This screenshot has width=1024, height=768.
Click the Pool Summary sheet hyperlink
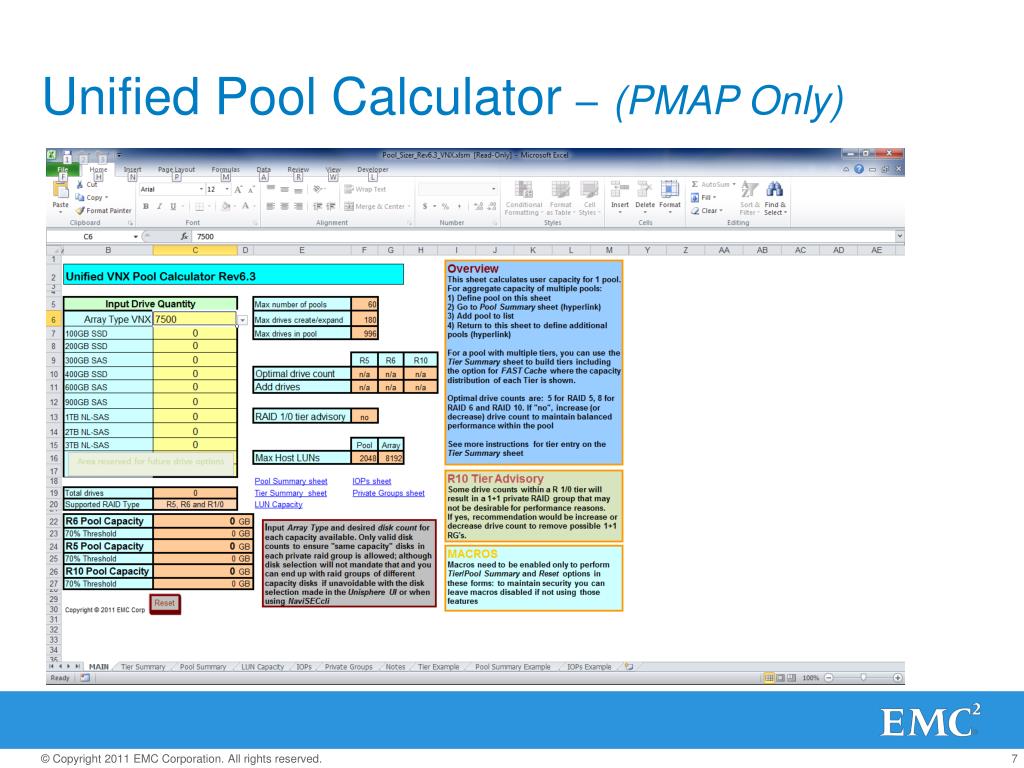point(291,481)
